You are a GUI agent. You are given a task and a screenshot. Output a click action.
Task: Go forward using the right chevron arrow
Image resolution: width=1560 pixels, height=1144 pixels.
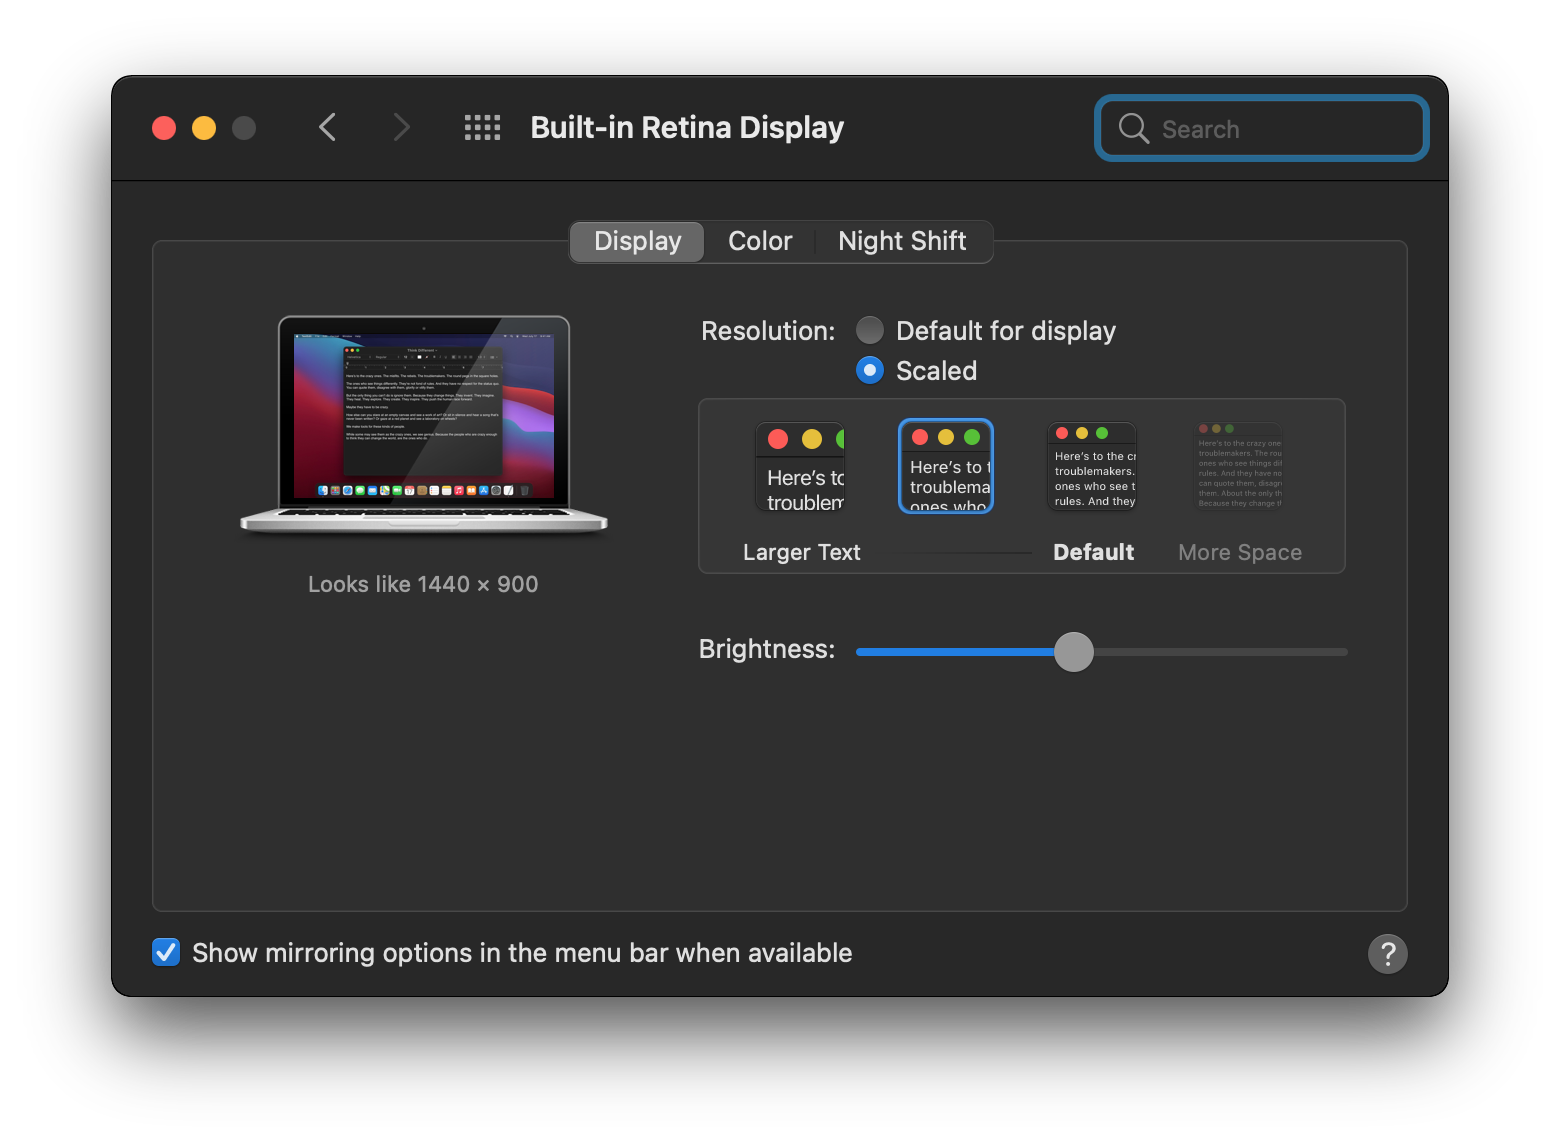[402, 127]
